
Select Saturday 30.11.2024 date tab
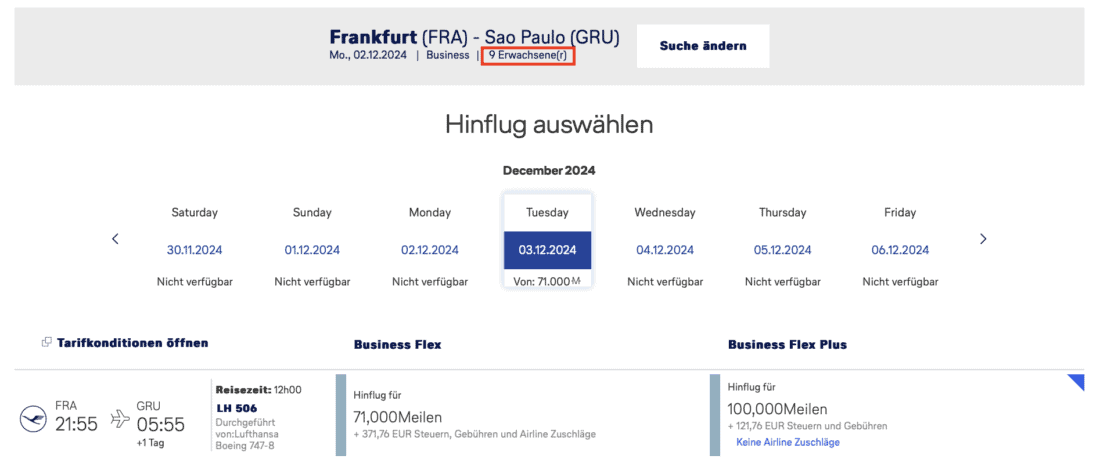(x=194, y=250)
